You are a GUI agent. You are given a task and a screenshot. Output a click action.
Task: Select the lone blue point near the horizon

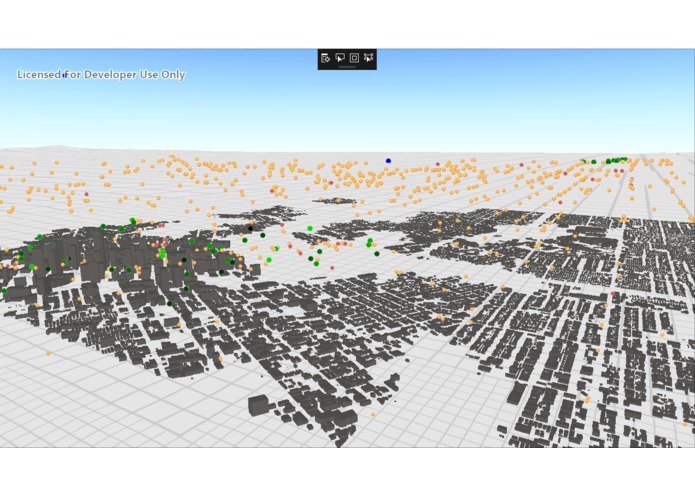tap(388, 161)
